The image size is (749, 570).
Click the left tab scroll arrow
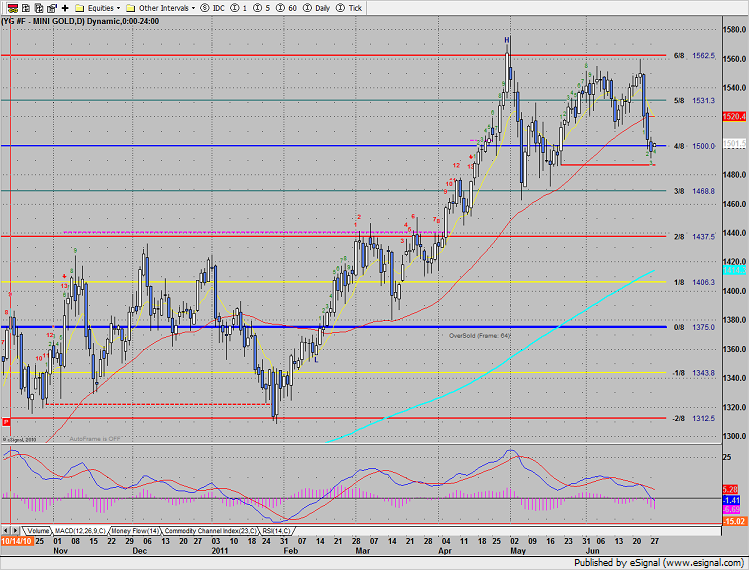tap(6, 531)
